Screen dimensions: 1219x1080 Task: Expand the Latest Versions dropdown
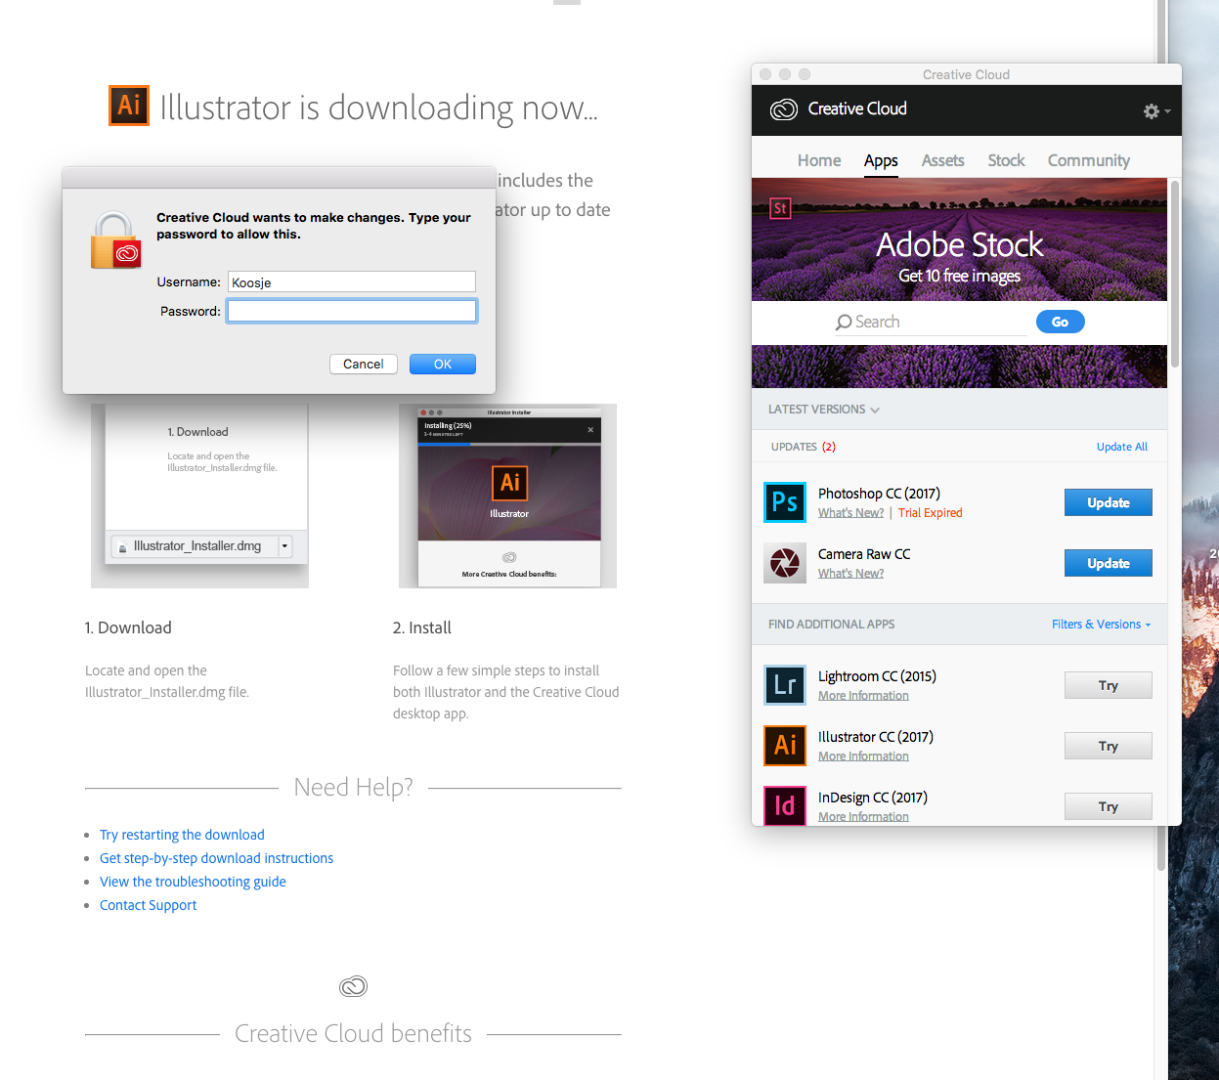824,409
